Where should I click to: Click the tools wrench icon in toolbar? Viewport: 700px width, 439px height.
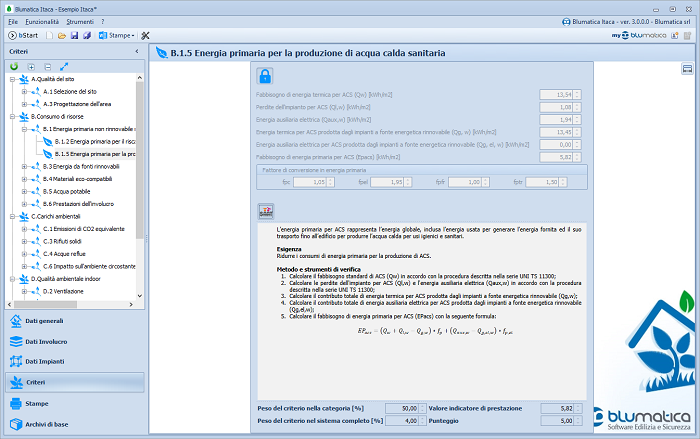pos(145,35)
